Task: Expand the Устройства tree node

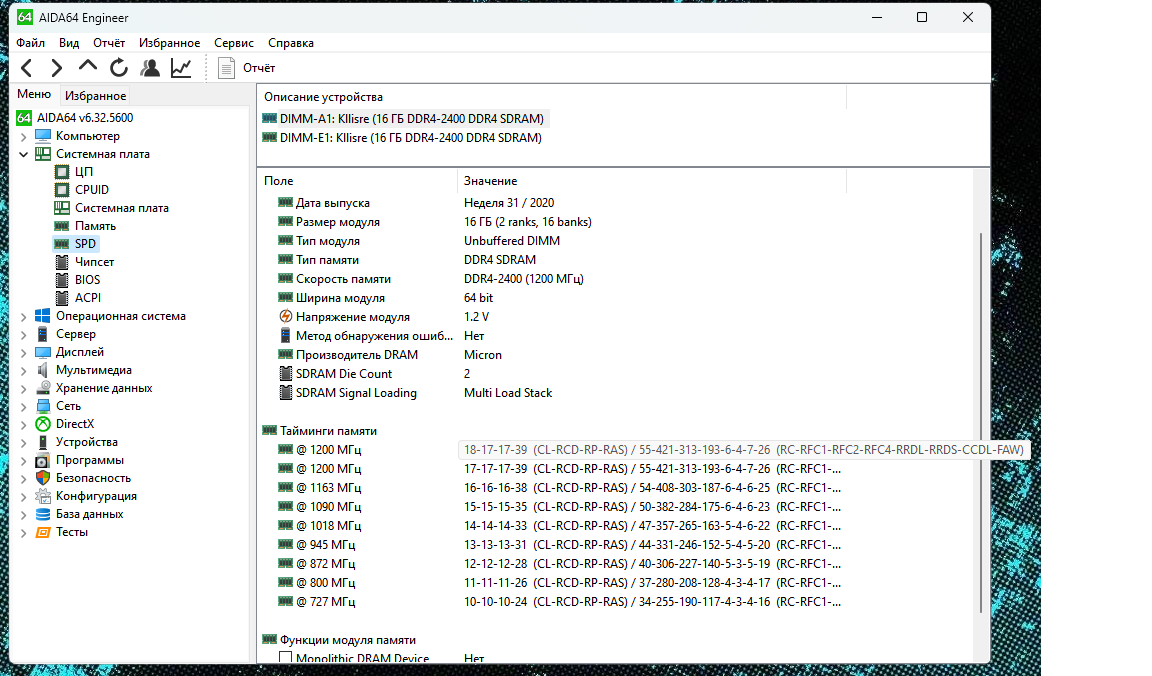Action: [x=24, y=442]
